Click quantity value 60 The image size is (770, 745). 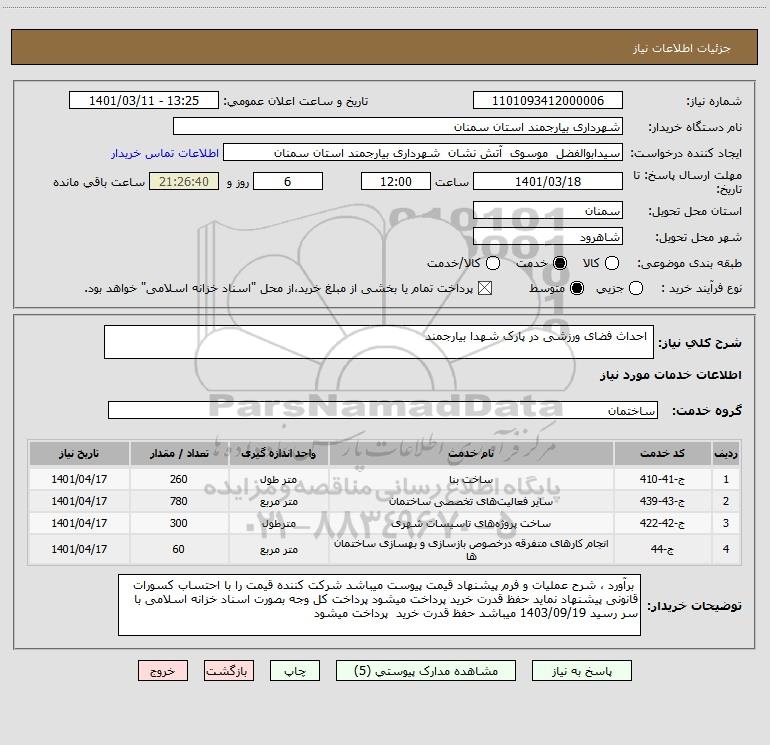click(x=179, y=549)
